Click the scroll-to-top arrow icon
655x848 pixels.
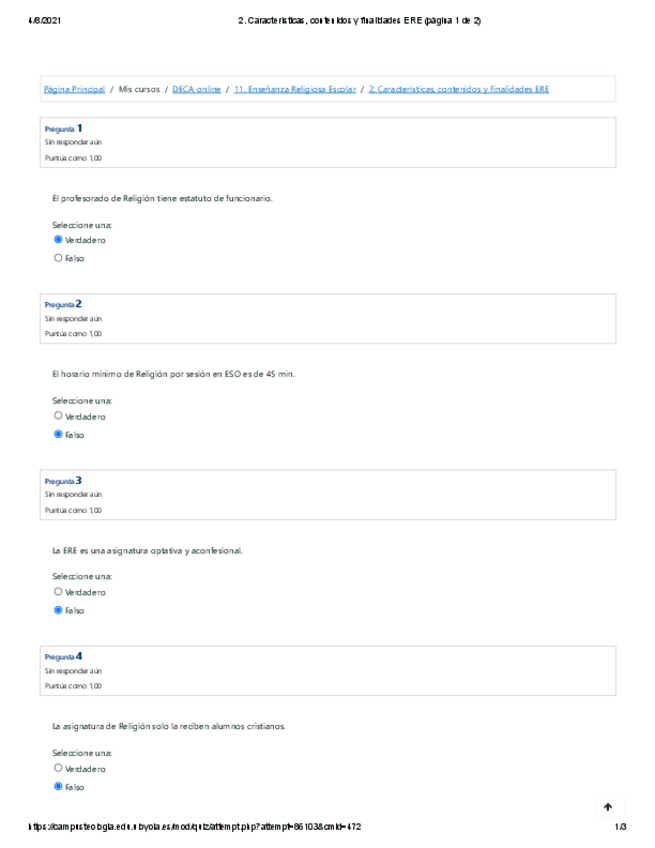click(607, 806)
